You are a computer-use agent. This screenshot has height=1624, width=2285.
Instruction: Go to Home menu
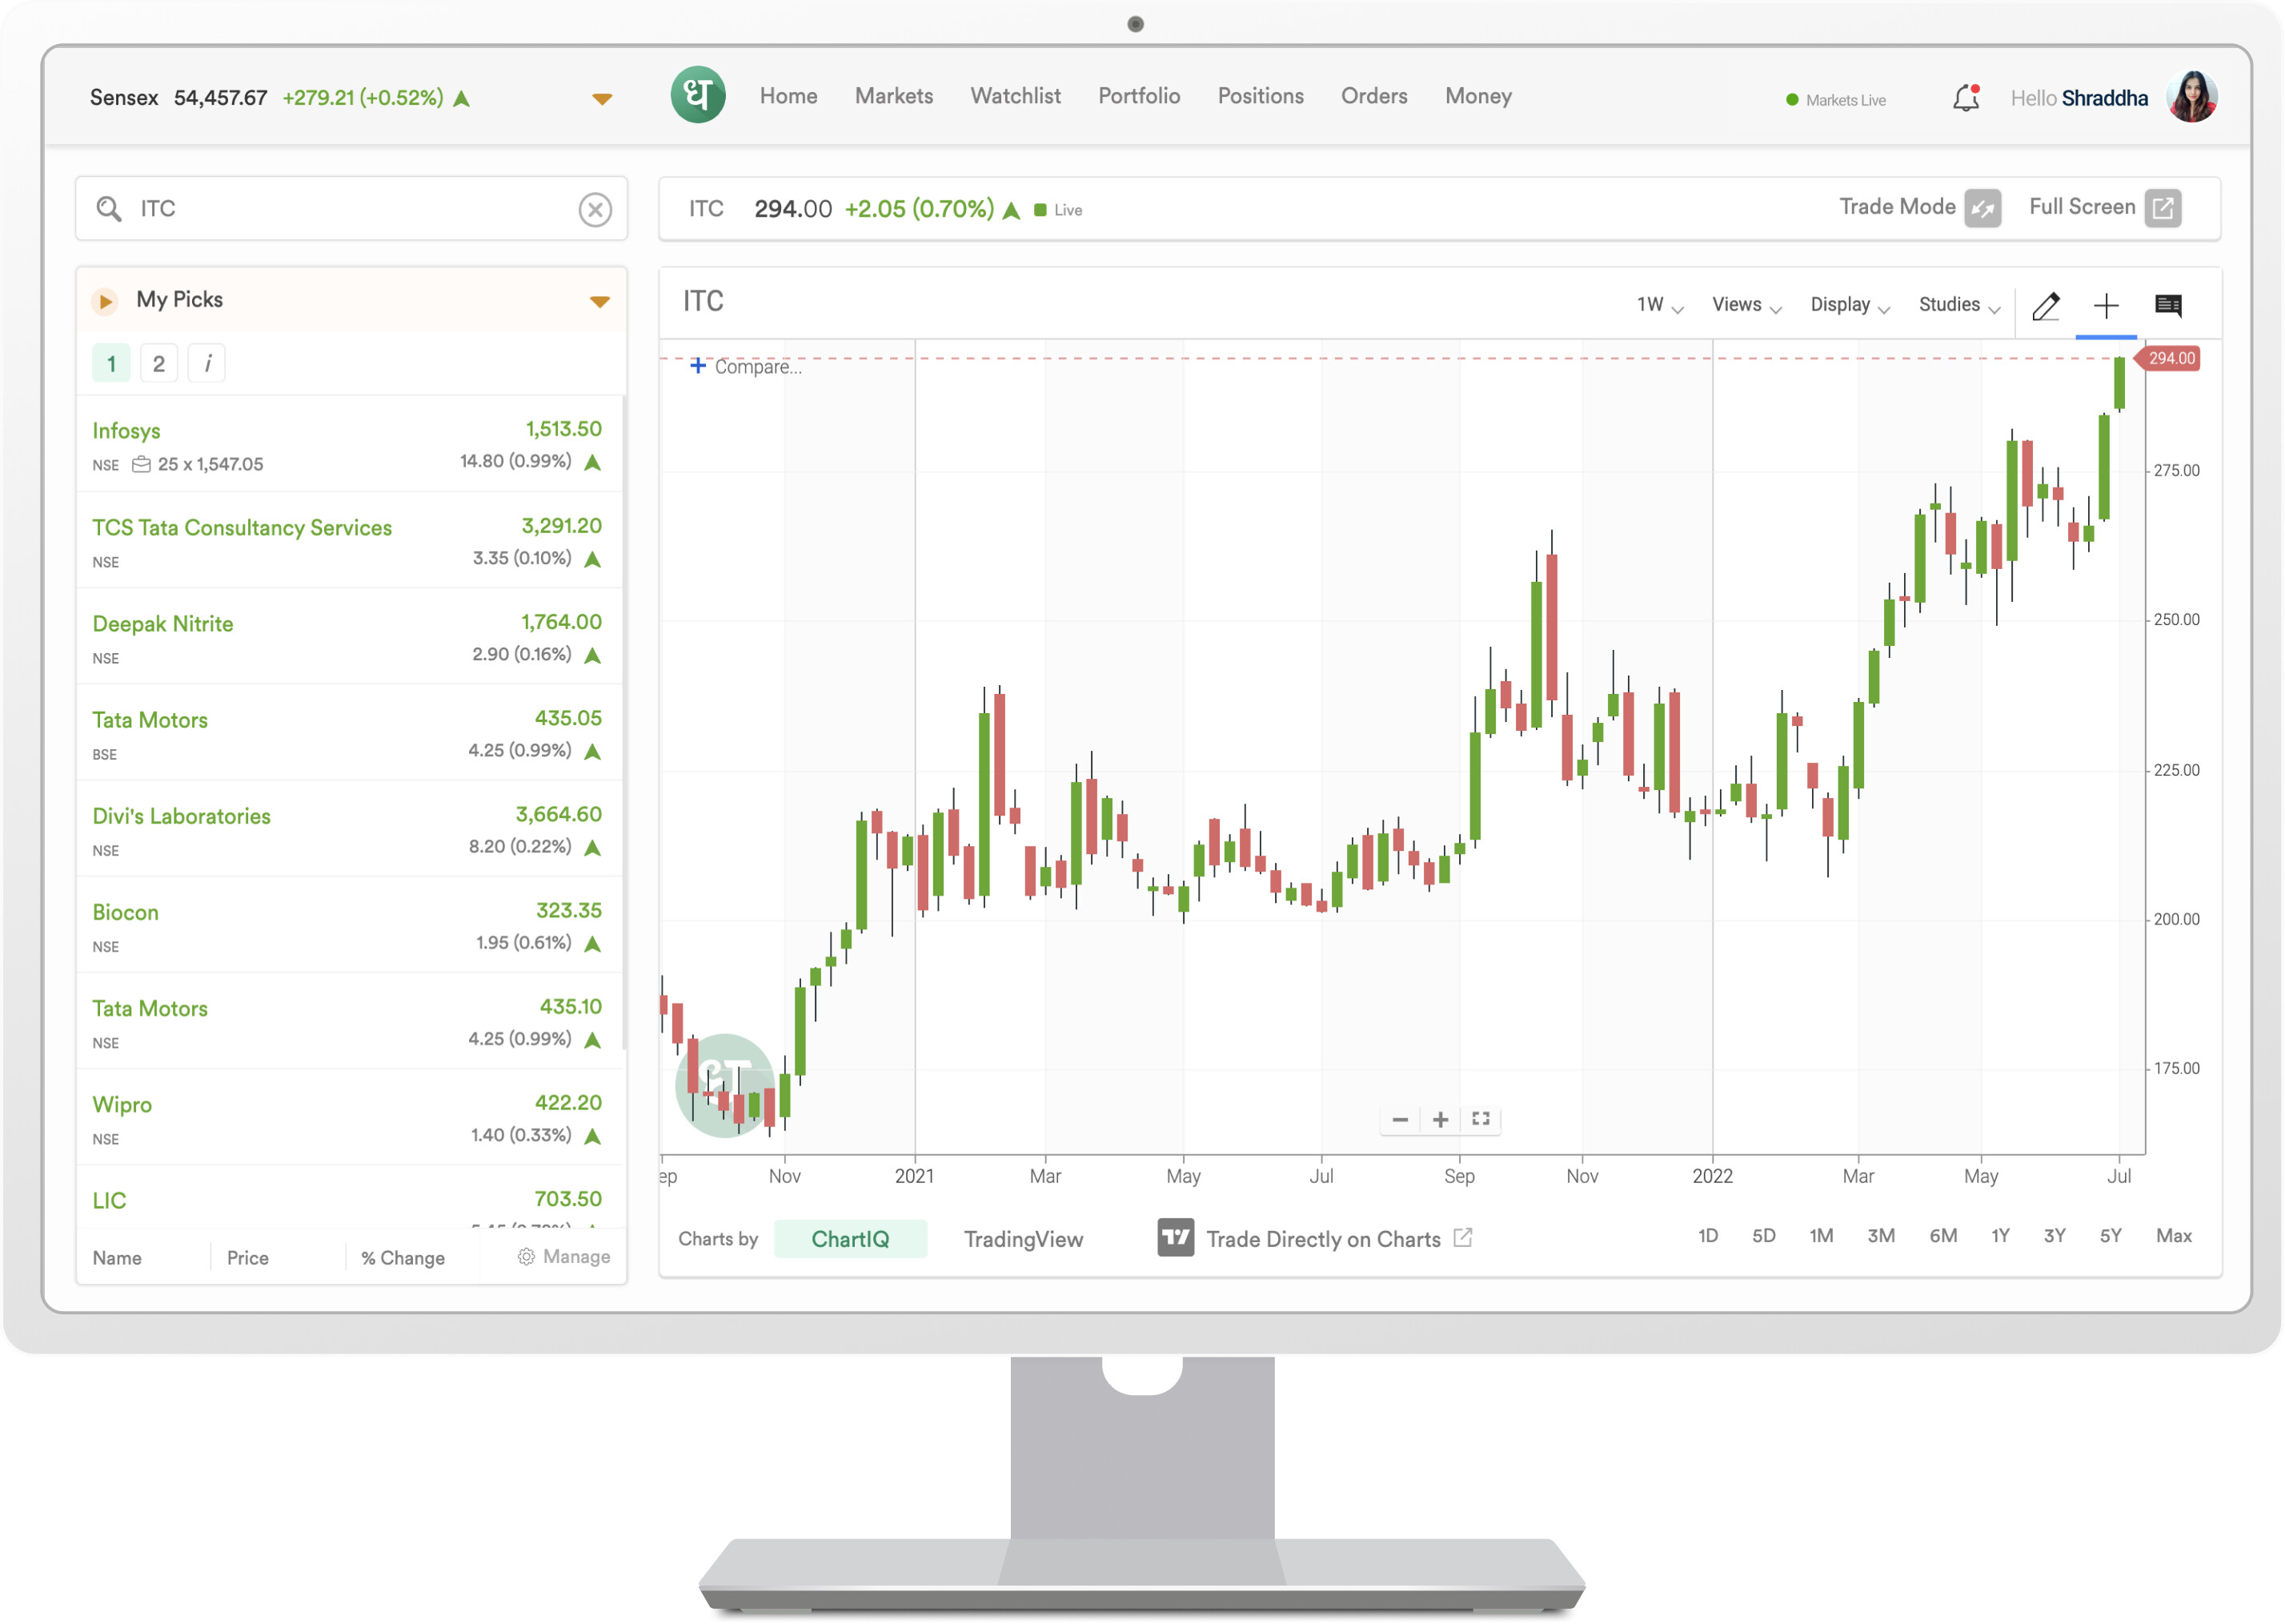(788, 96)
